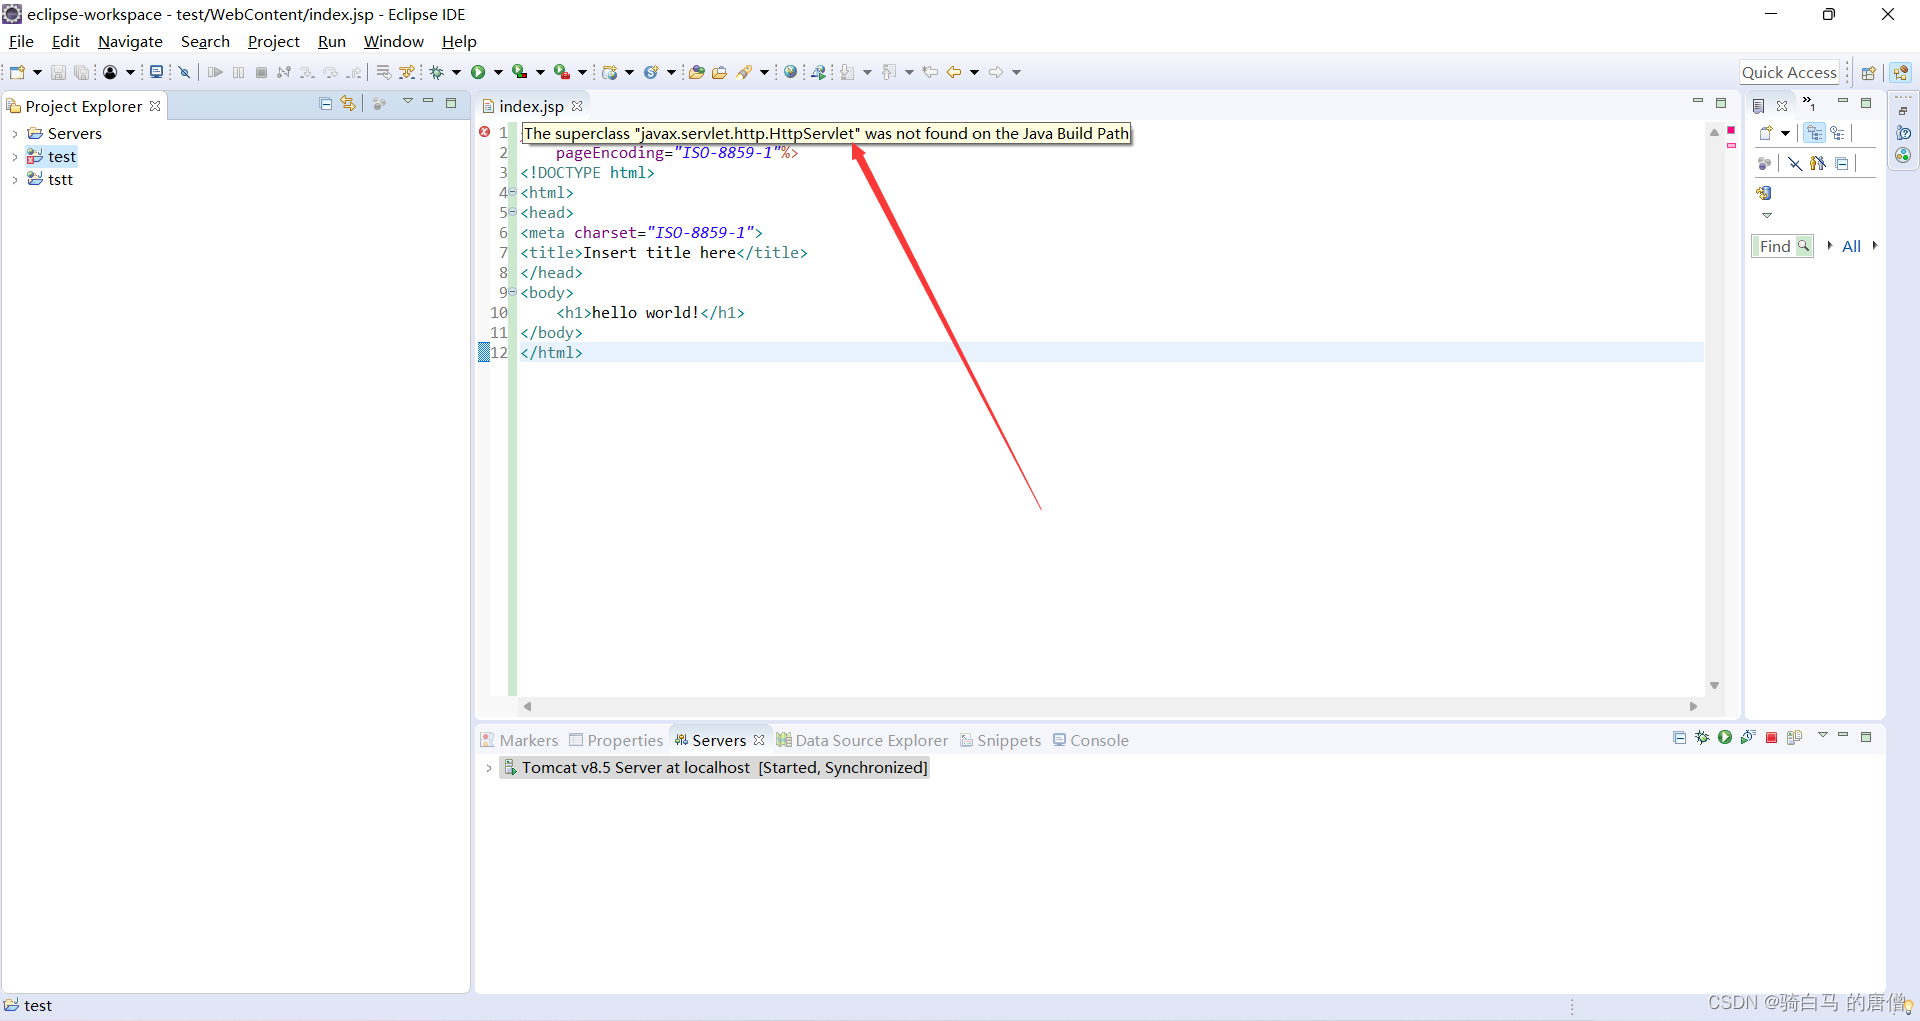Open New Task dropdown arrow in Task List
This screenshot has width=1920, height=1021.
click(1785, 133)
